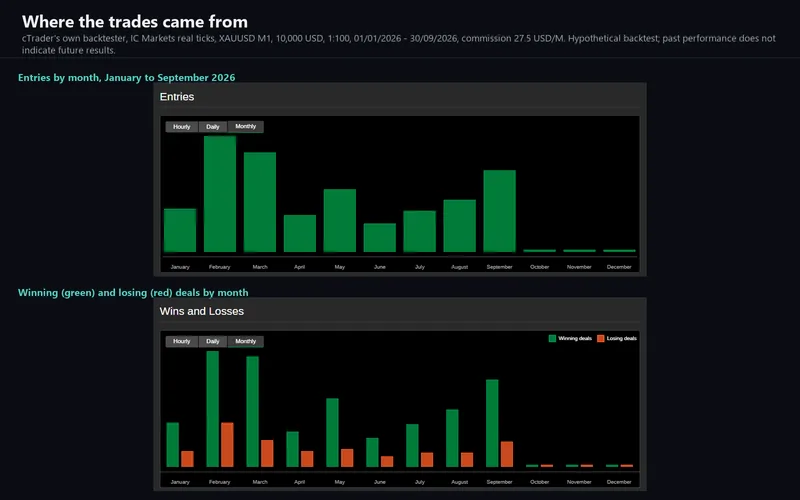
Task: Select Hourly tab in Entries chart
Action: click(182, 127)
